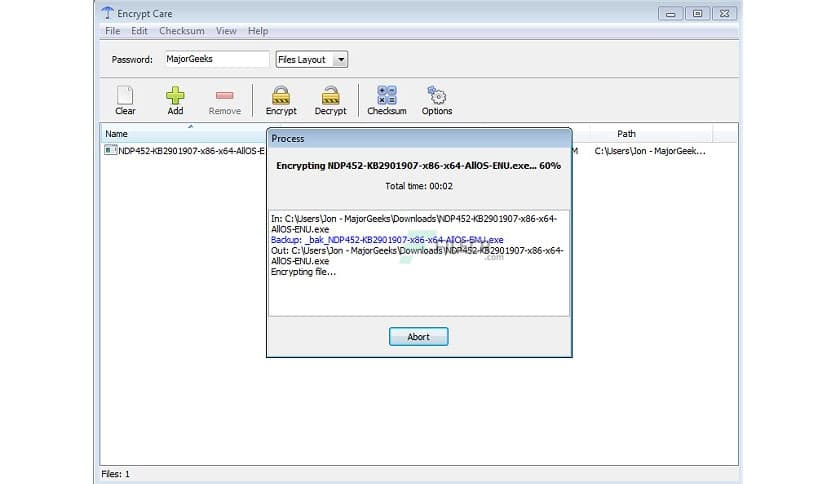Abort the encryption process

pyautogui.click(x=419, y=337)
